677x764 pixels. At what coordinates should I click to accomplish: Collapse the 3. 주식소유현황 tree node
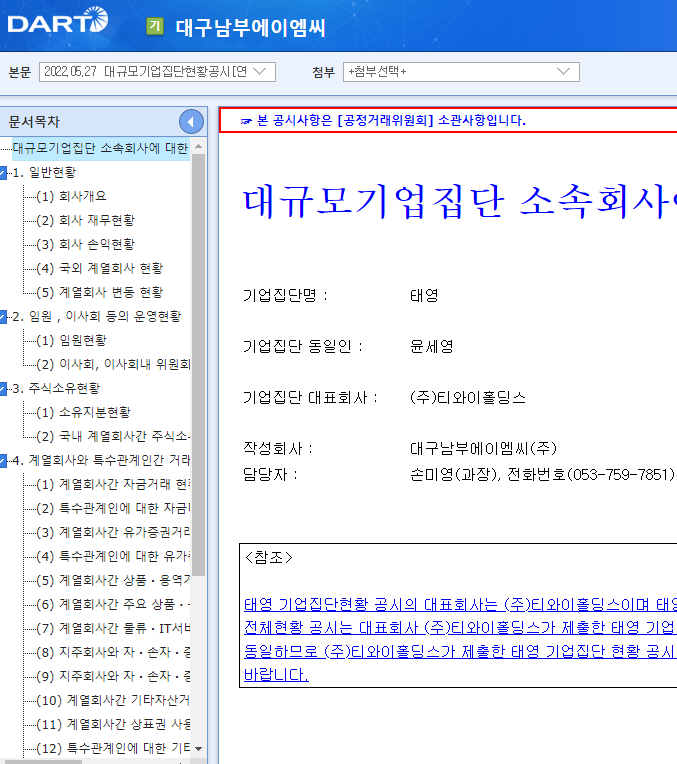[x=3, y=388]
